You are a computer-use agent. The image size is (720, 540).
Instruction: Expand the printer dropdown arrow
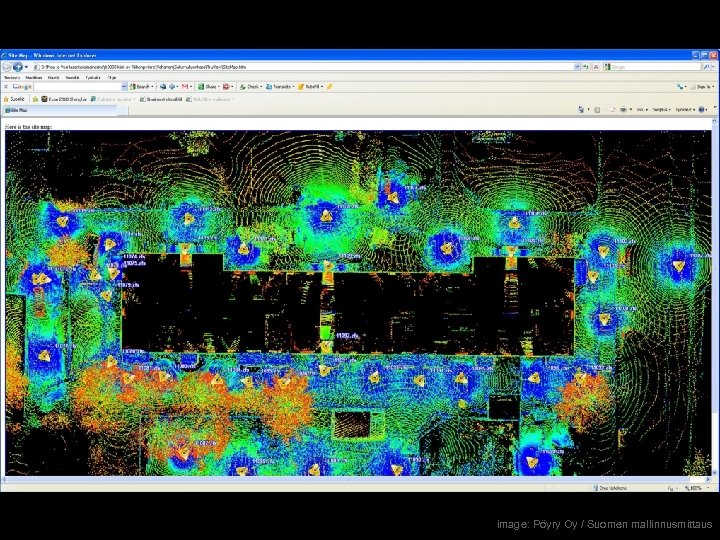point(631,110)
